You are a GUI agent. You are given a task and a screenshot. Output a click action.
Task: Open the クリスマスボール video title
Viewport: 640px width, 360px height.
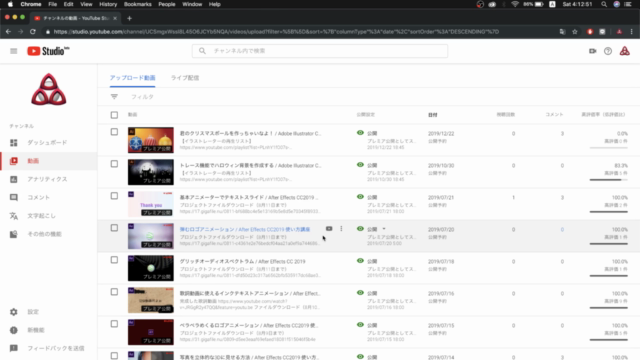(x=250, y=133)
